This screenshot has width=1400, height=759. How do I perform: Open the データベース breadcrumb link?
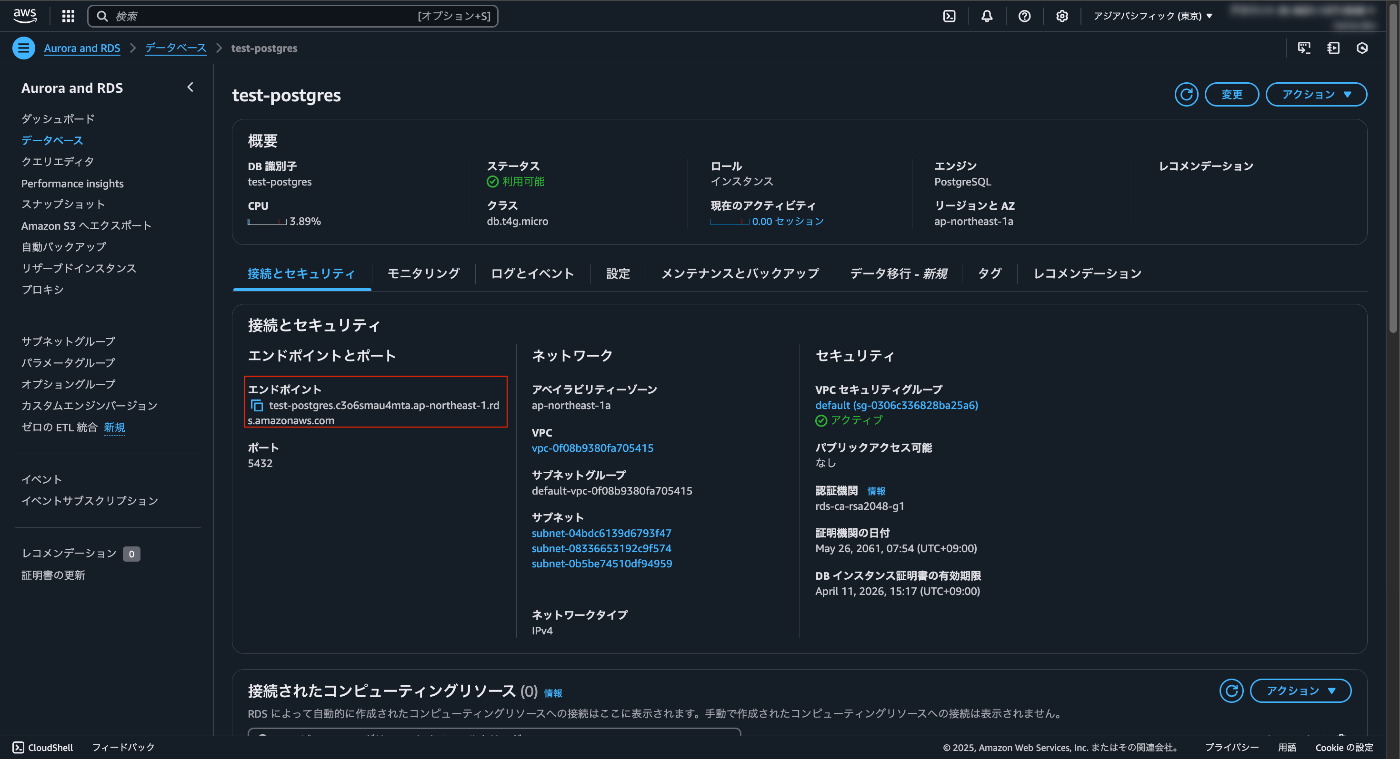coord(175,48)
